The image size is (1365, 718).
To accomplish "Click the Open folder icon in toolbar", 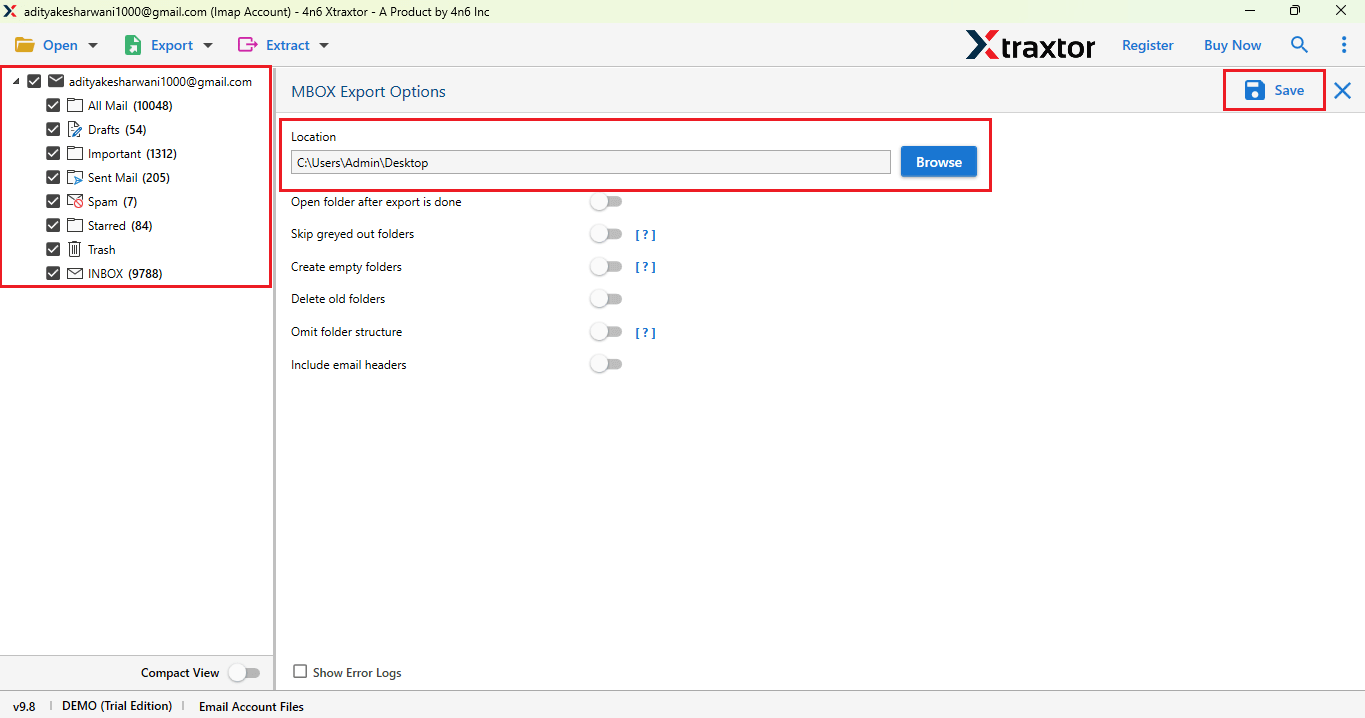I will [x=27, y=44].
